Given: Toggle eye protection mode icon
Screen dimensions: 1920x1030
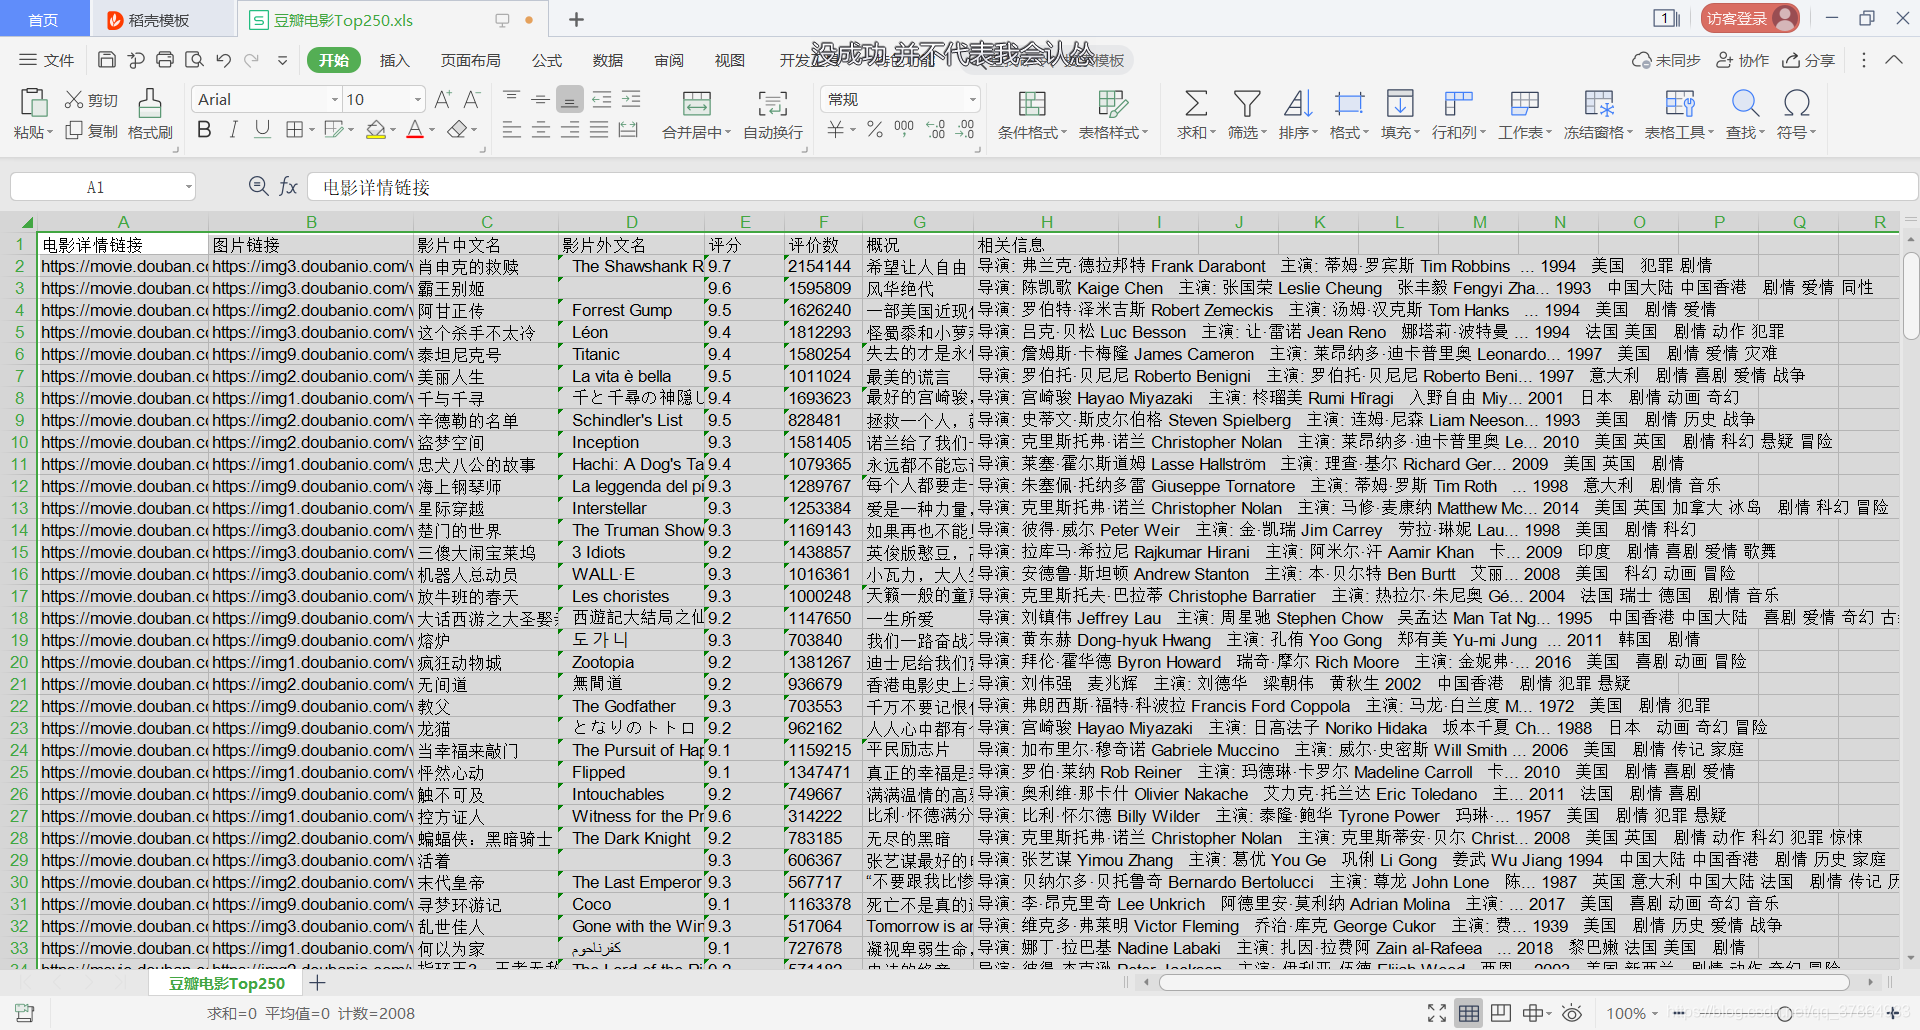Looking at the screenshot, I should click(1571, 1013).
